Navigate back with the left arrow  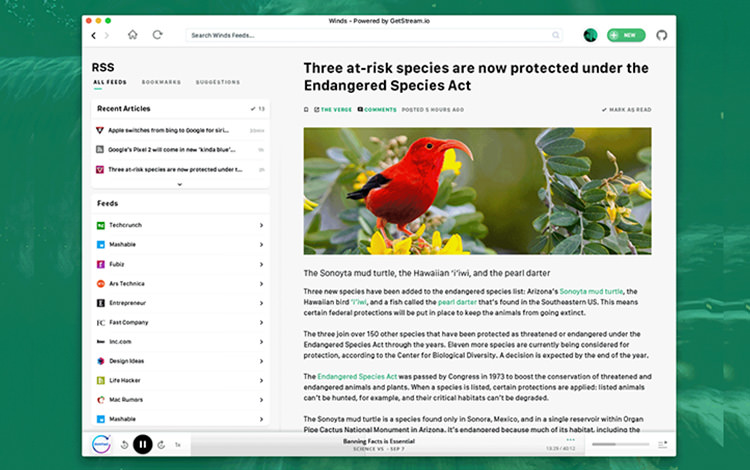coord(94,35)
